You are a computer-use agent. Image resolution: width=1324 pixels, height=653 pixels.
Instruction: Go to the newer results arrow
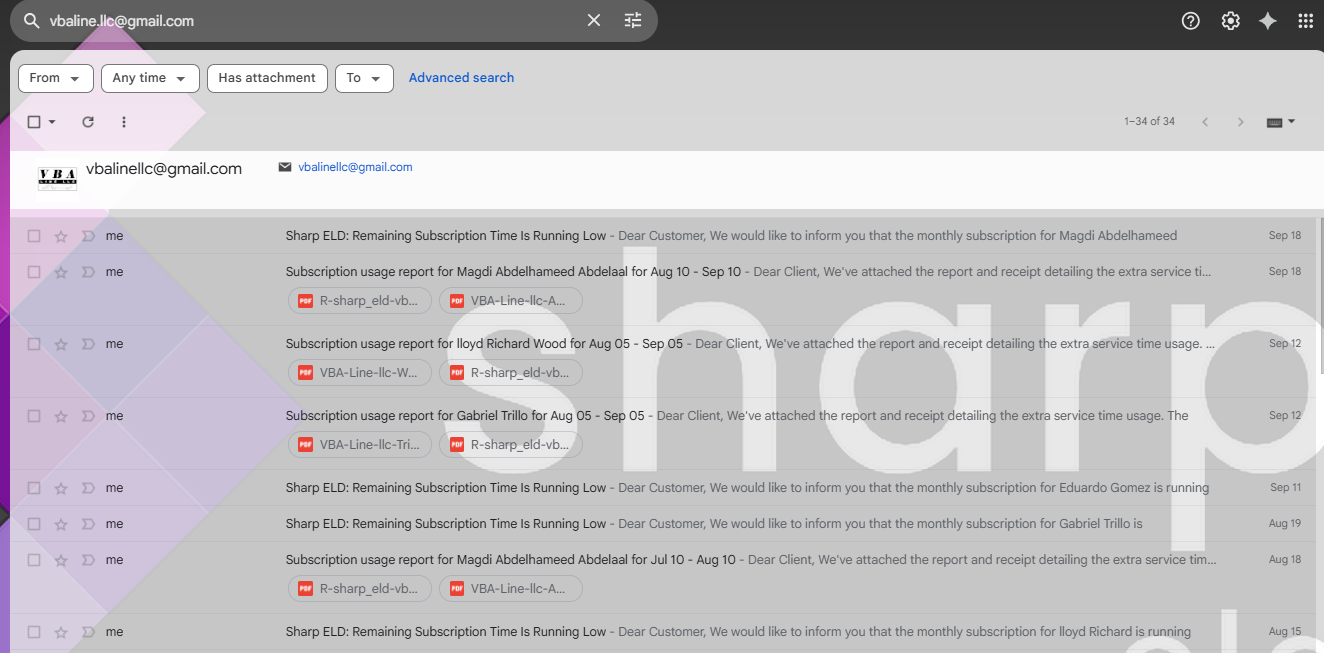tap(1205, 122)
